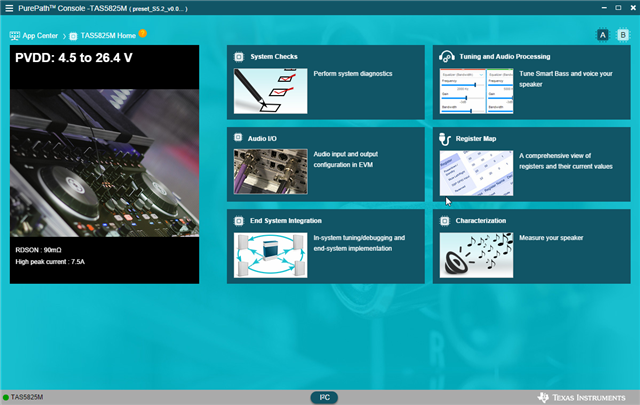640x405 pixels.
Task: Open End System Integration title
Action: [286, 220]
